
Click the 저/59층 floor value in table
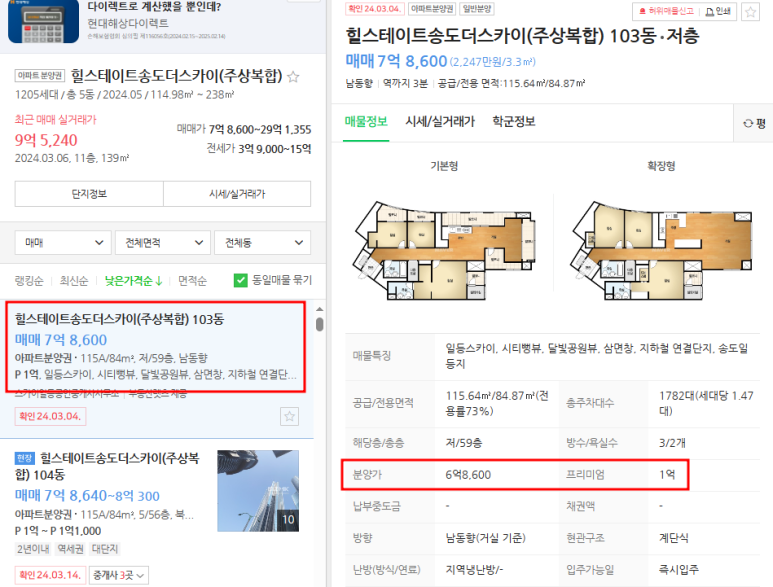click(x=463, y=443)
